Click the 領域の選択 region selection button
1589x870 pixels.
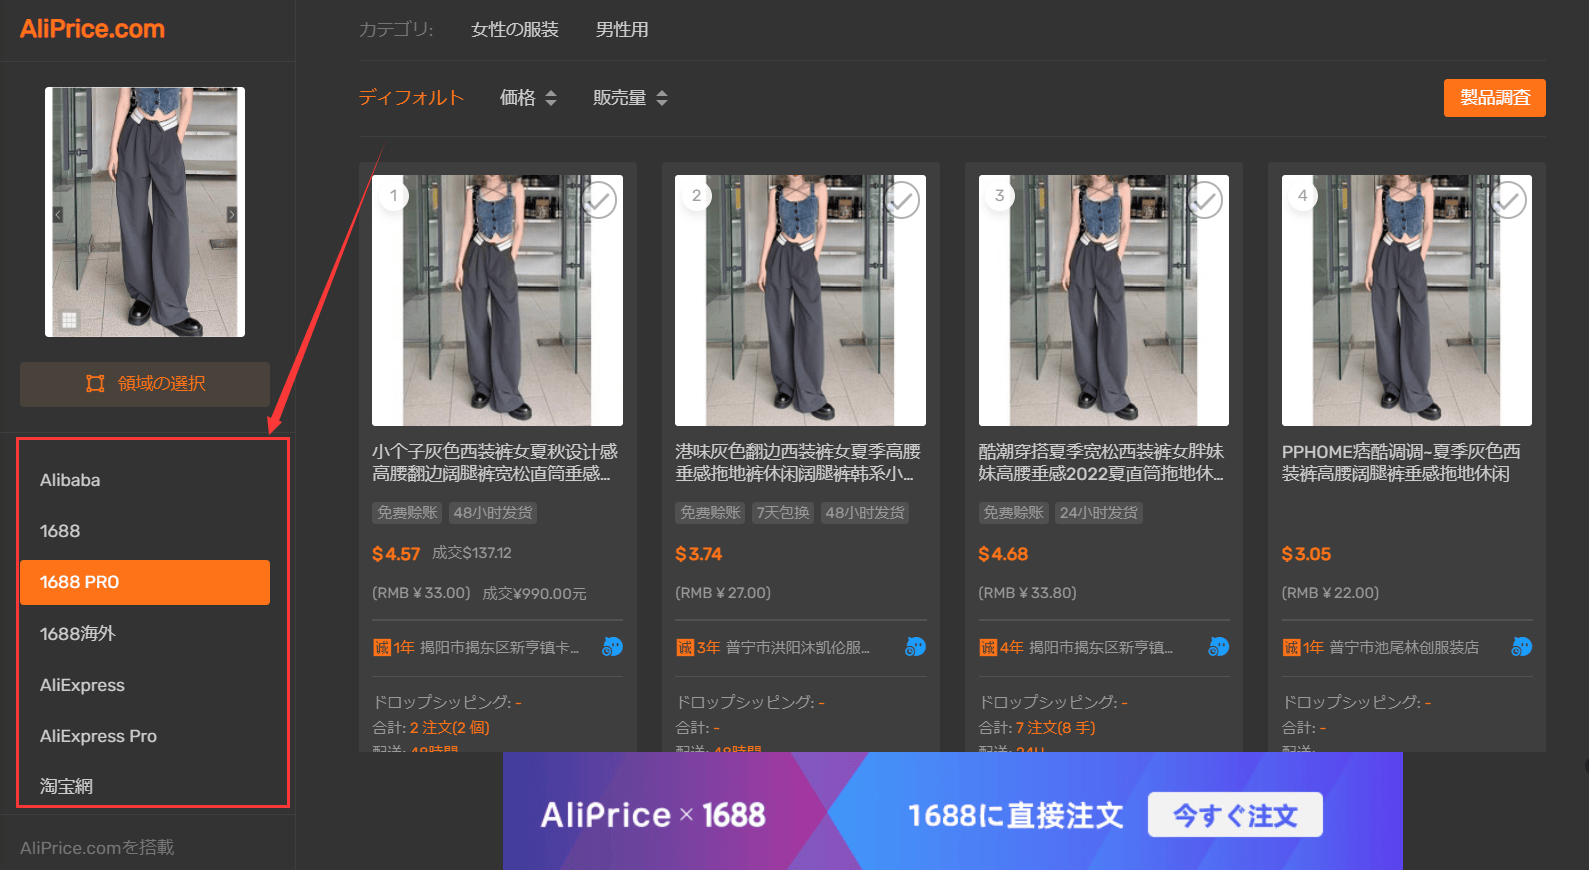pos(145,384)
